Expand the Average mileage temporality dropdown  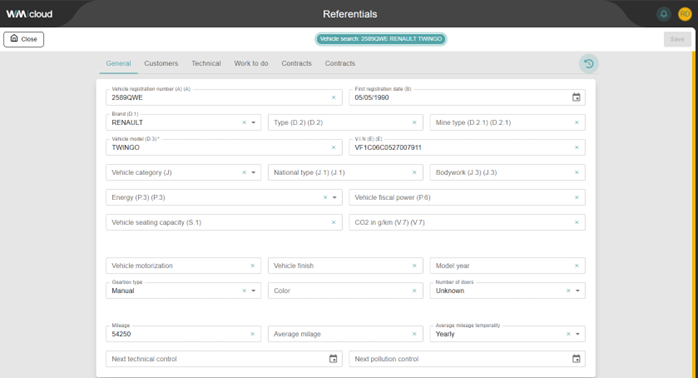pyautogui.click(x=577, y=334)
